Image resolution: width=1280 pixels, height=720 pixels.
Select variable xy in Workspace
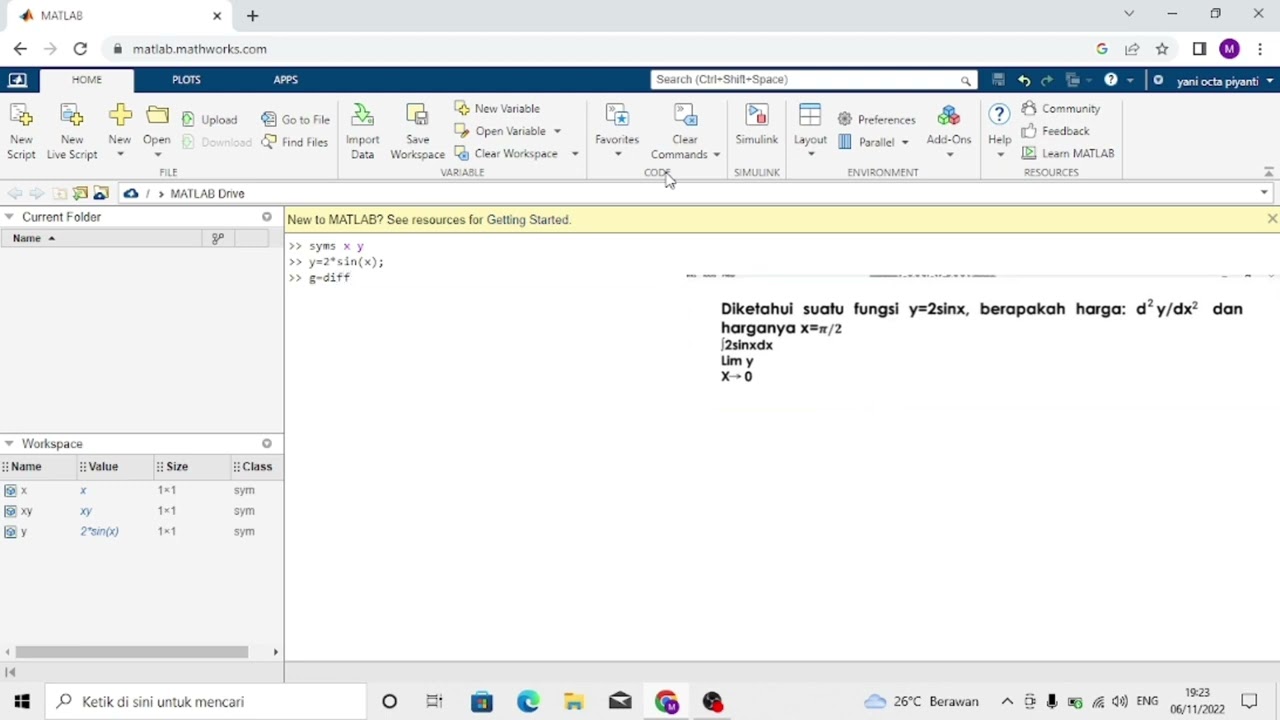coord(141,511)
